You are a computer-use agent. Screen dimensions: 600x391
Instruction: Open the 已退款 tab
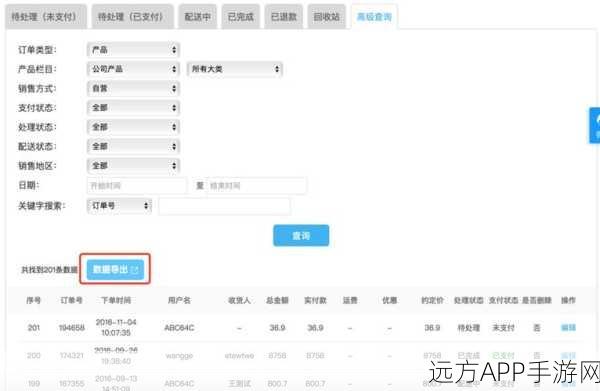(x=284, y=17)
